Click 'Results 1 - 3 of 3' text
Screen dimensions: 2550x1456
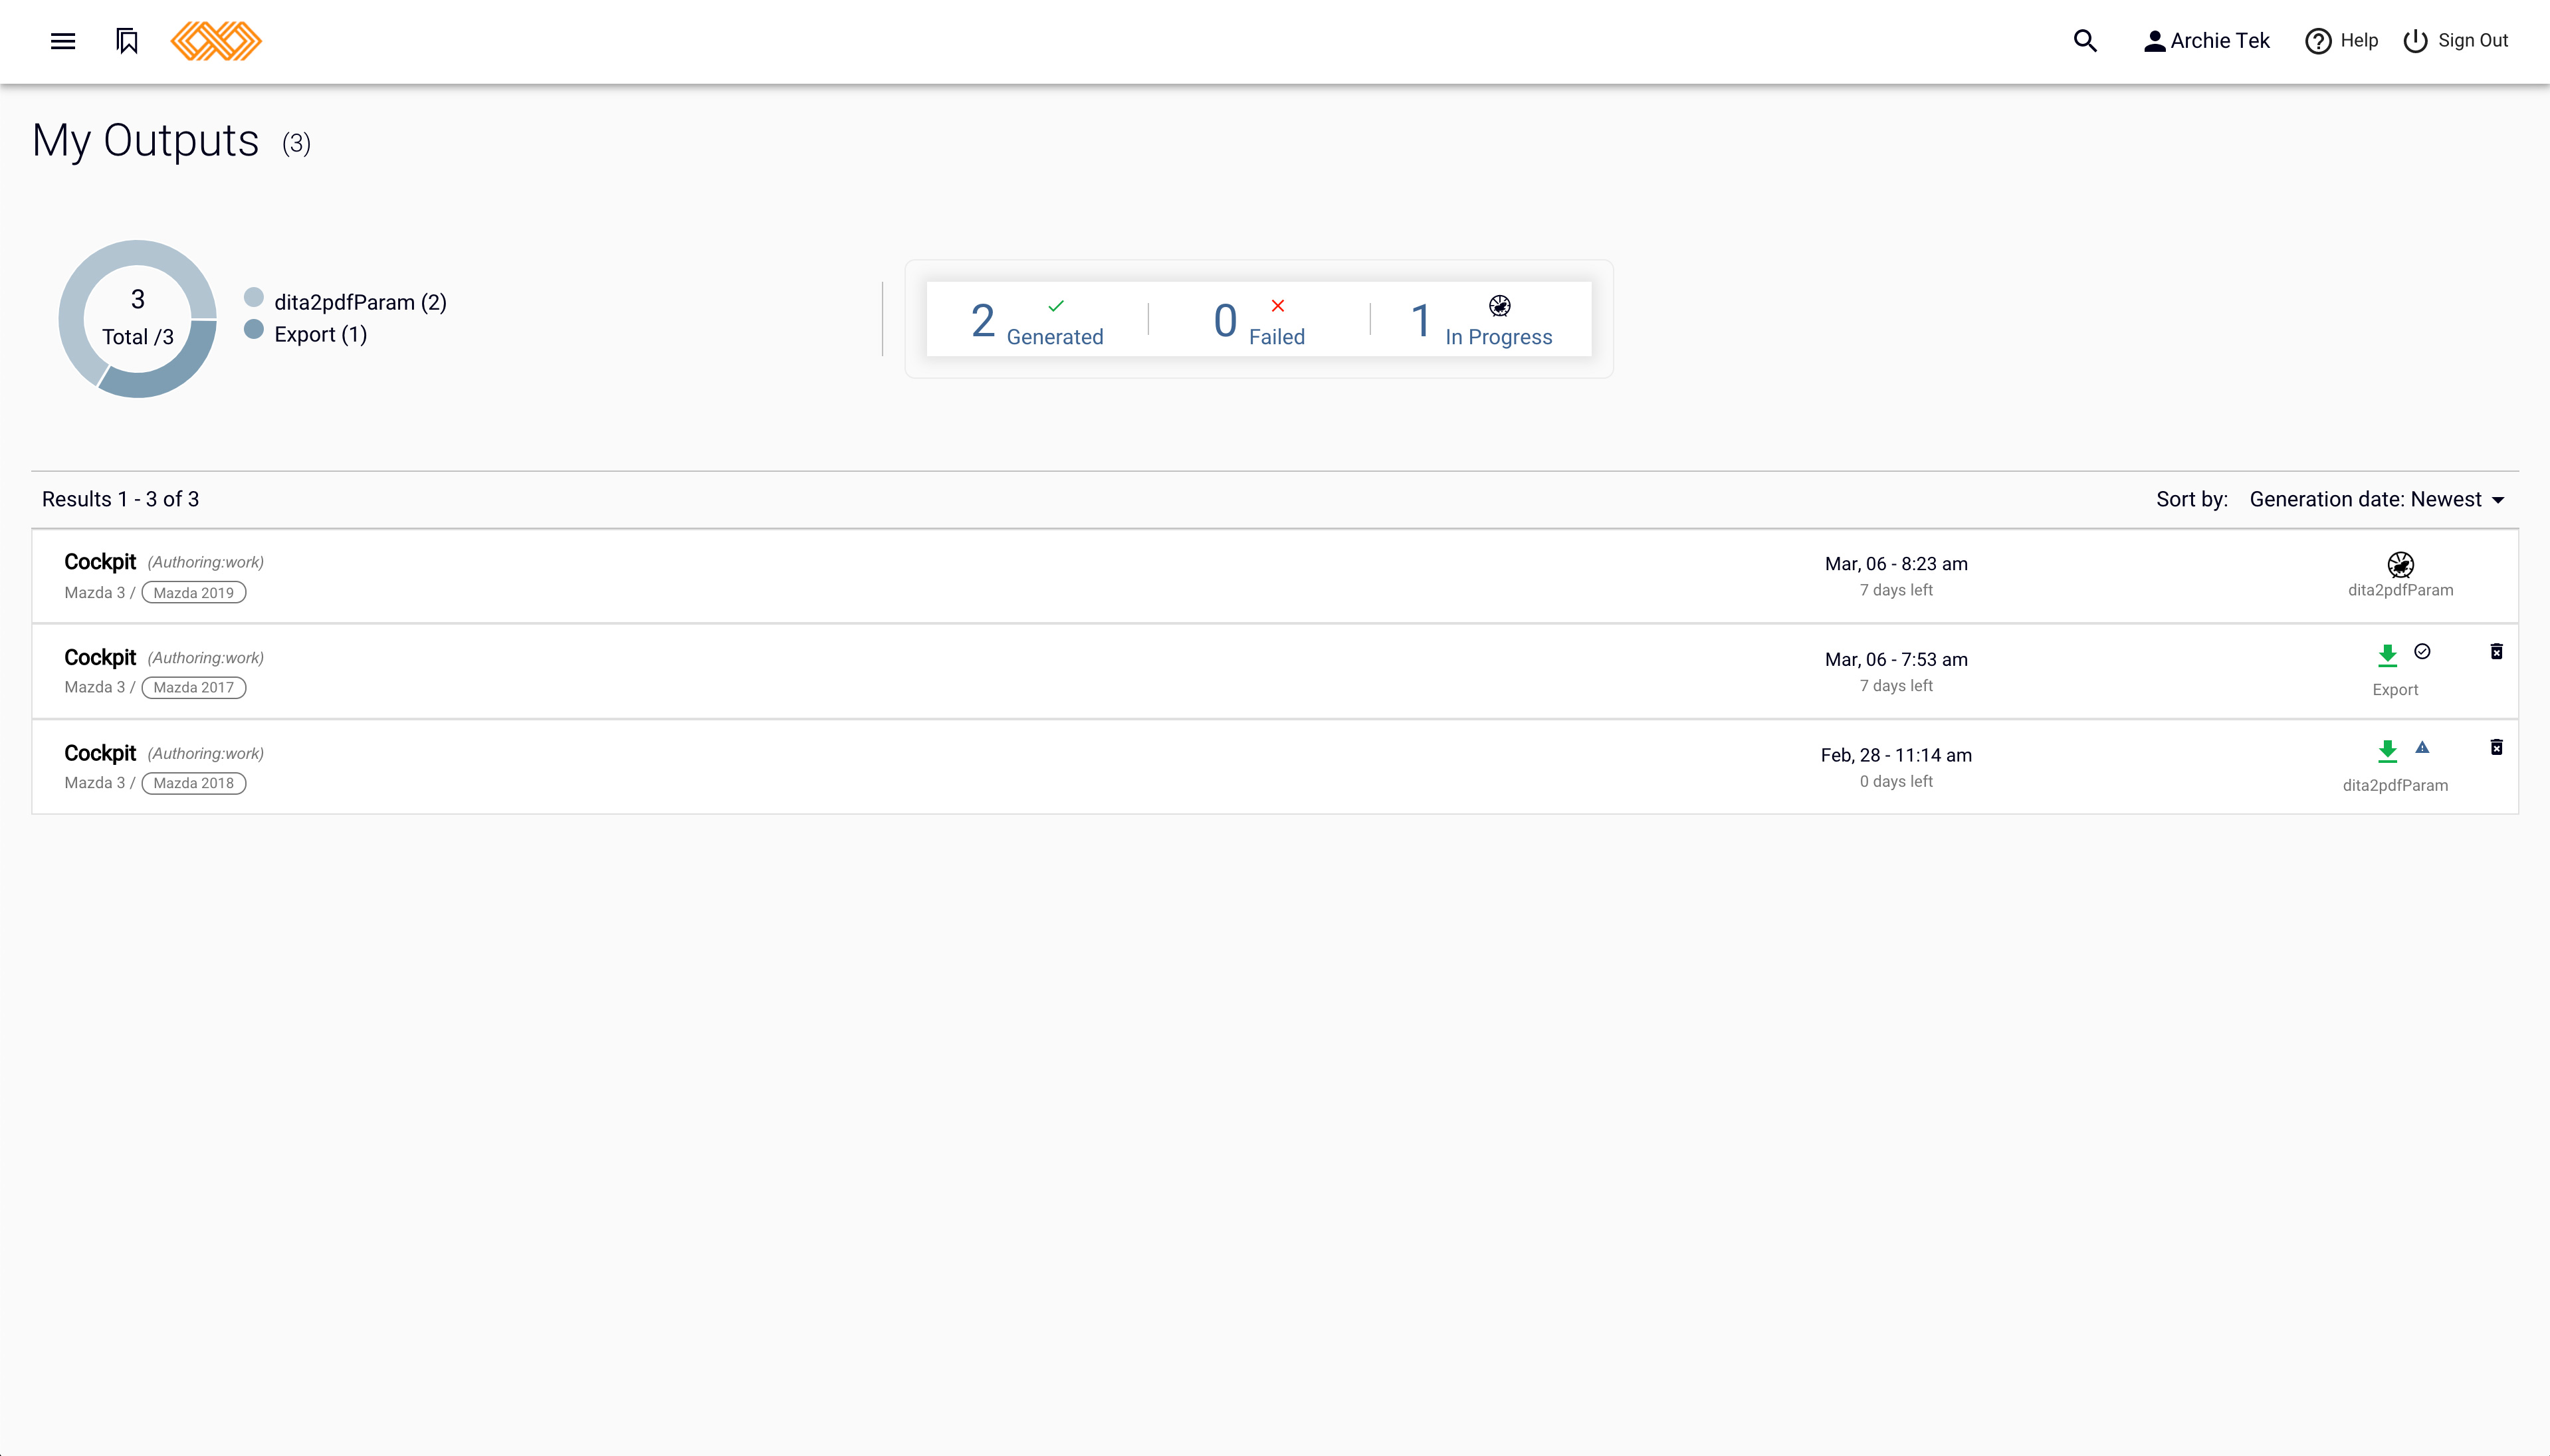(x=120, y=499)
